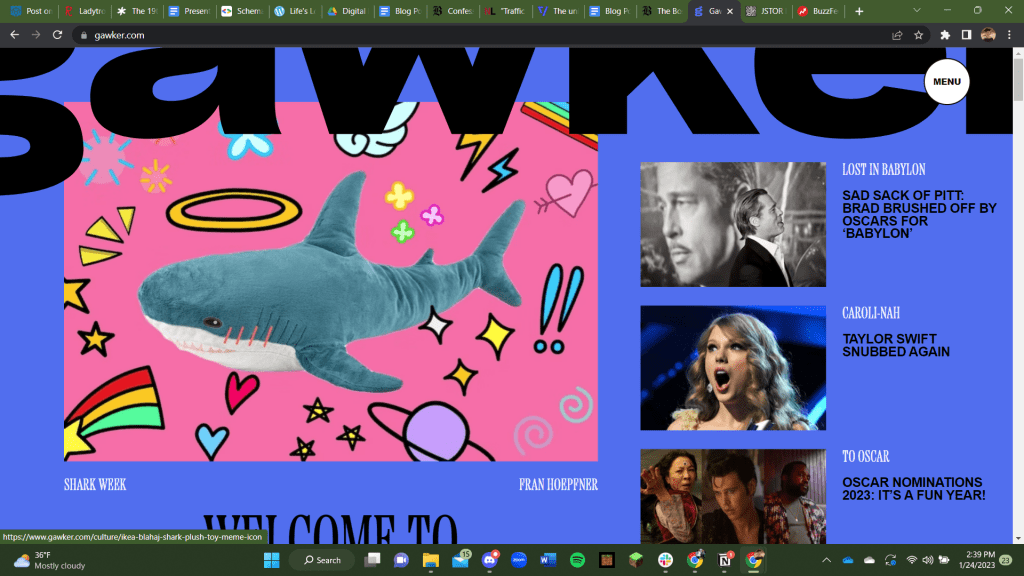Bookmark gawker.com using the star icon

[x=918, y=34]
